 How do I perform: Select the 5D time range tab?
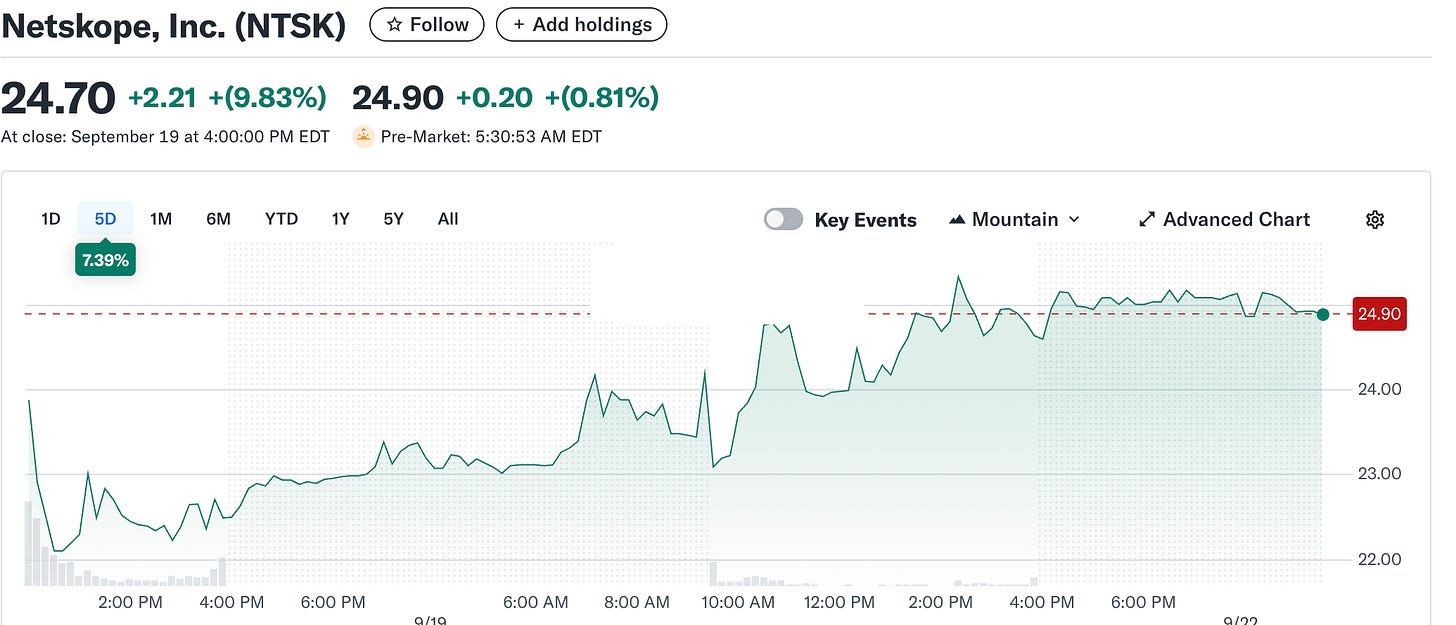(106, 219)
